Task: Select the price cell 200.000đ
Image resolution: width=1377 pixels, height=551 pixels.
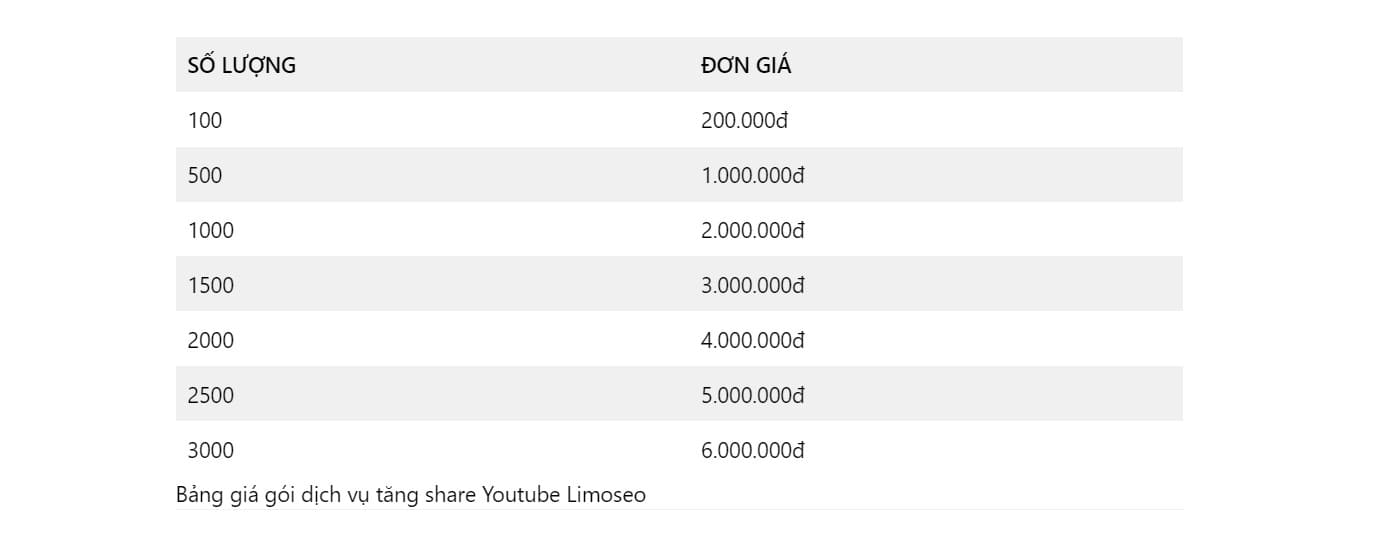Action: [745, 120]
